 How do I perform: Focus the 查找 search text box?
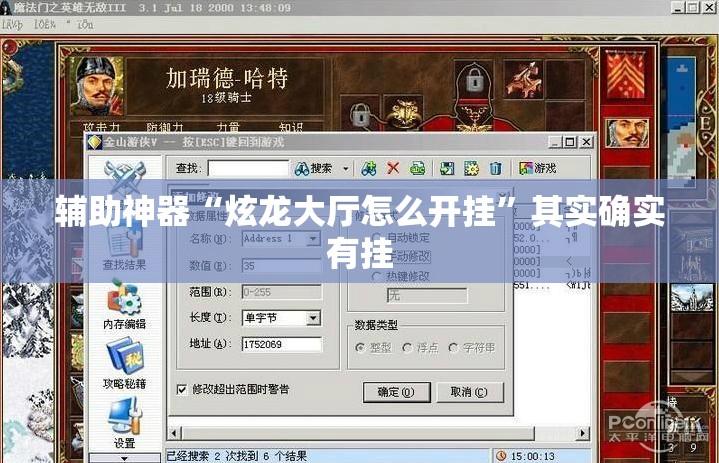pyautogui.click(x=248, y=168)
